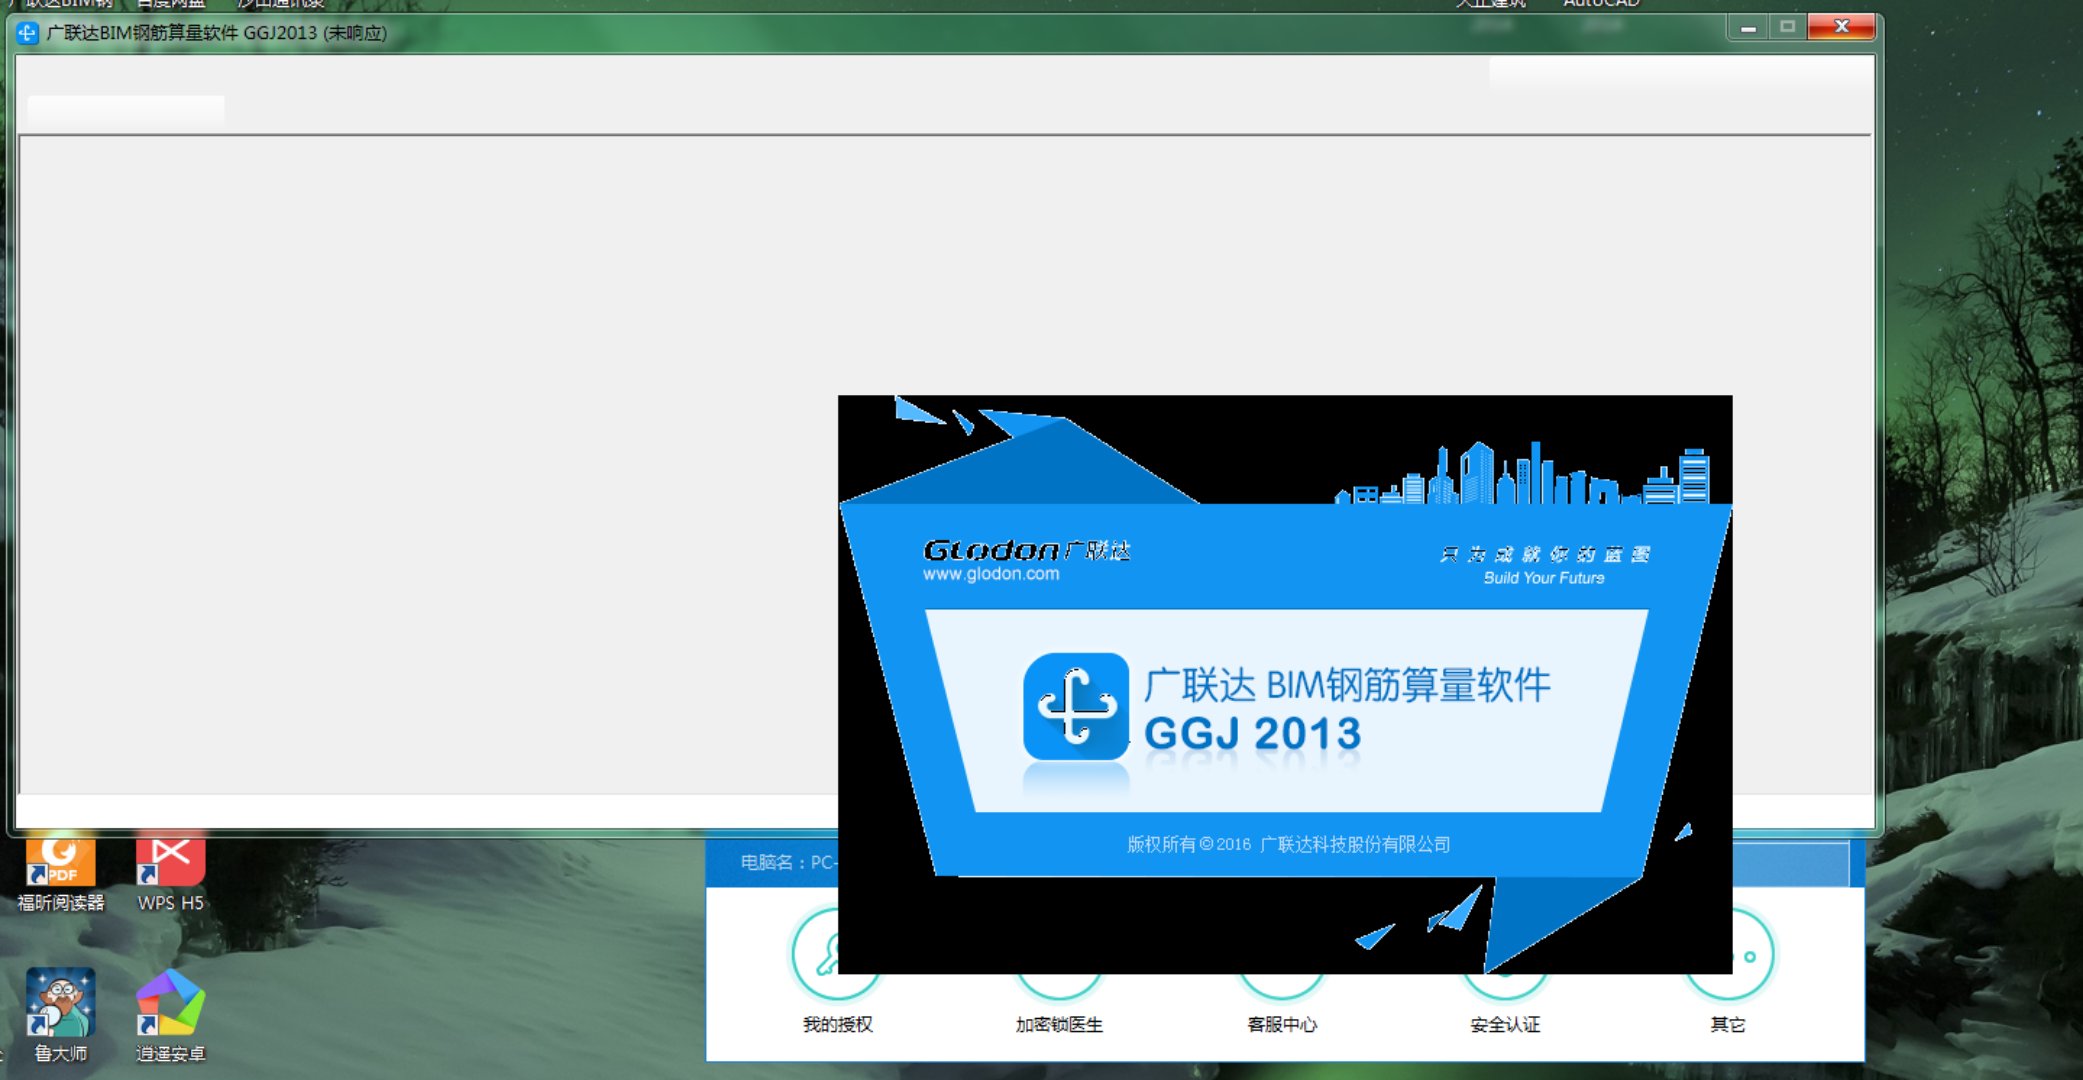Image resolution: width=2083 pixels, height=1080 pixels.
Task: Click the 电脑名 label in the blue header
Action: click(788, 862)
